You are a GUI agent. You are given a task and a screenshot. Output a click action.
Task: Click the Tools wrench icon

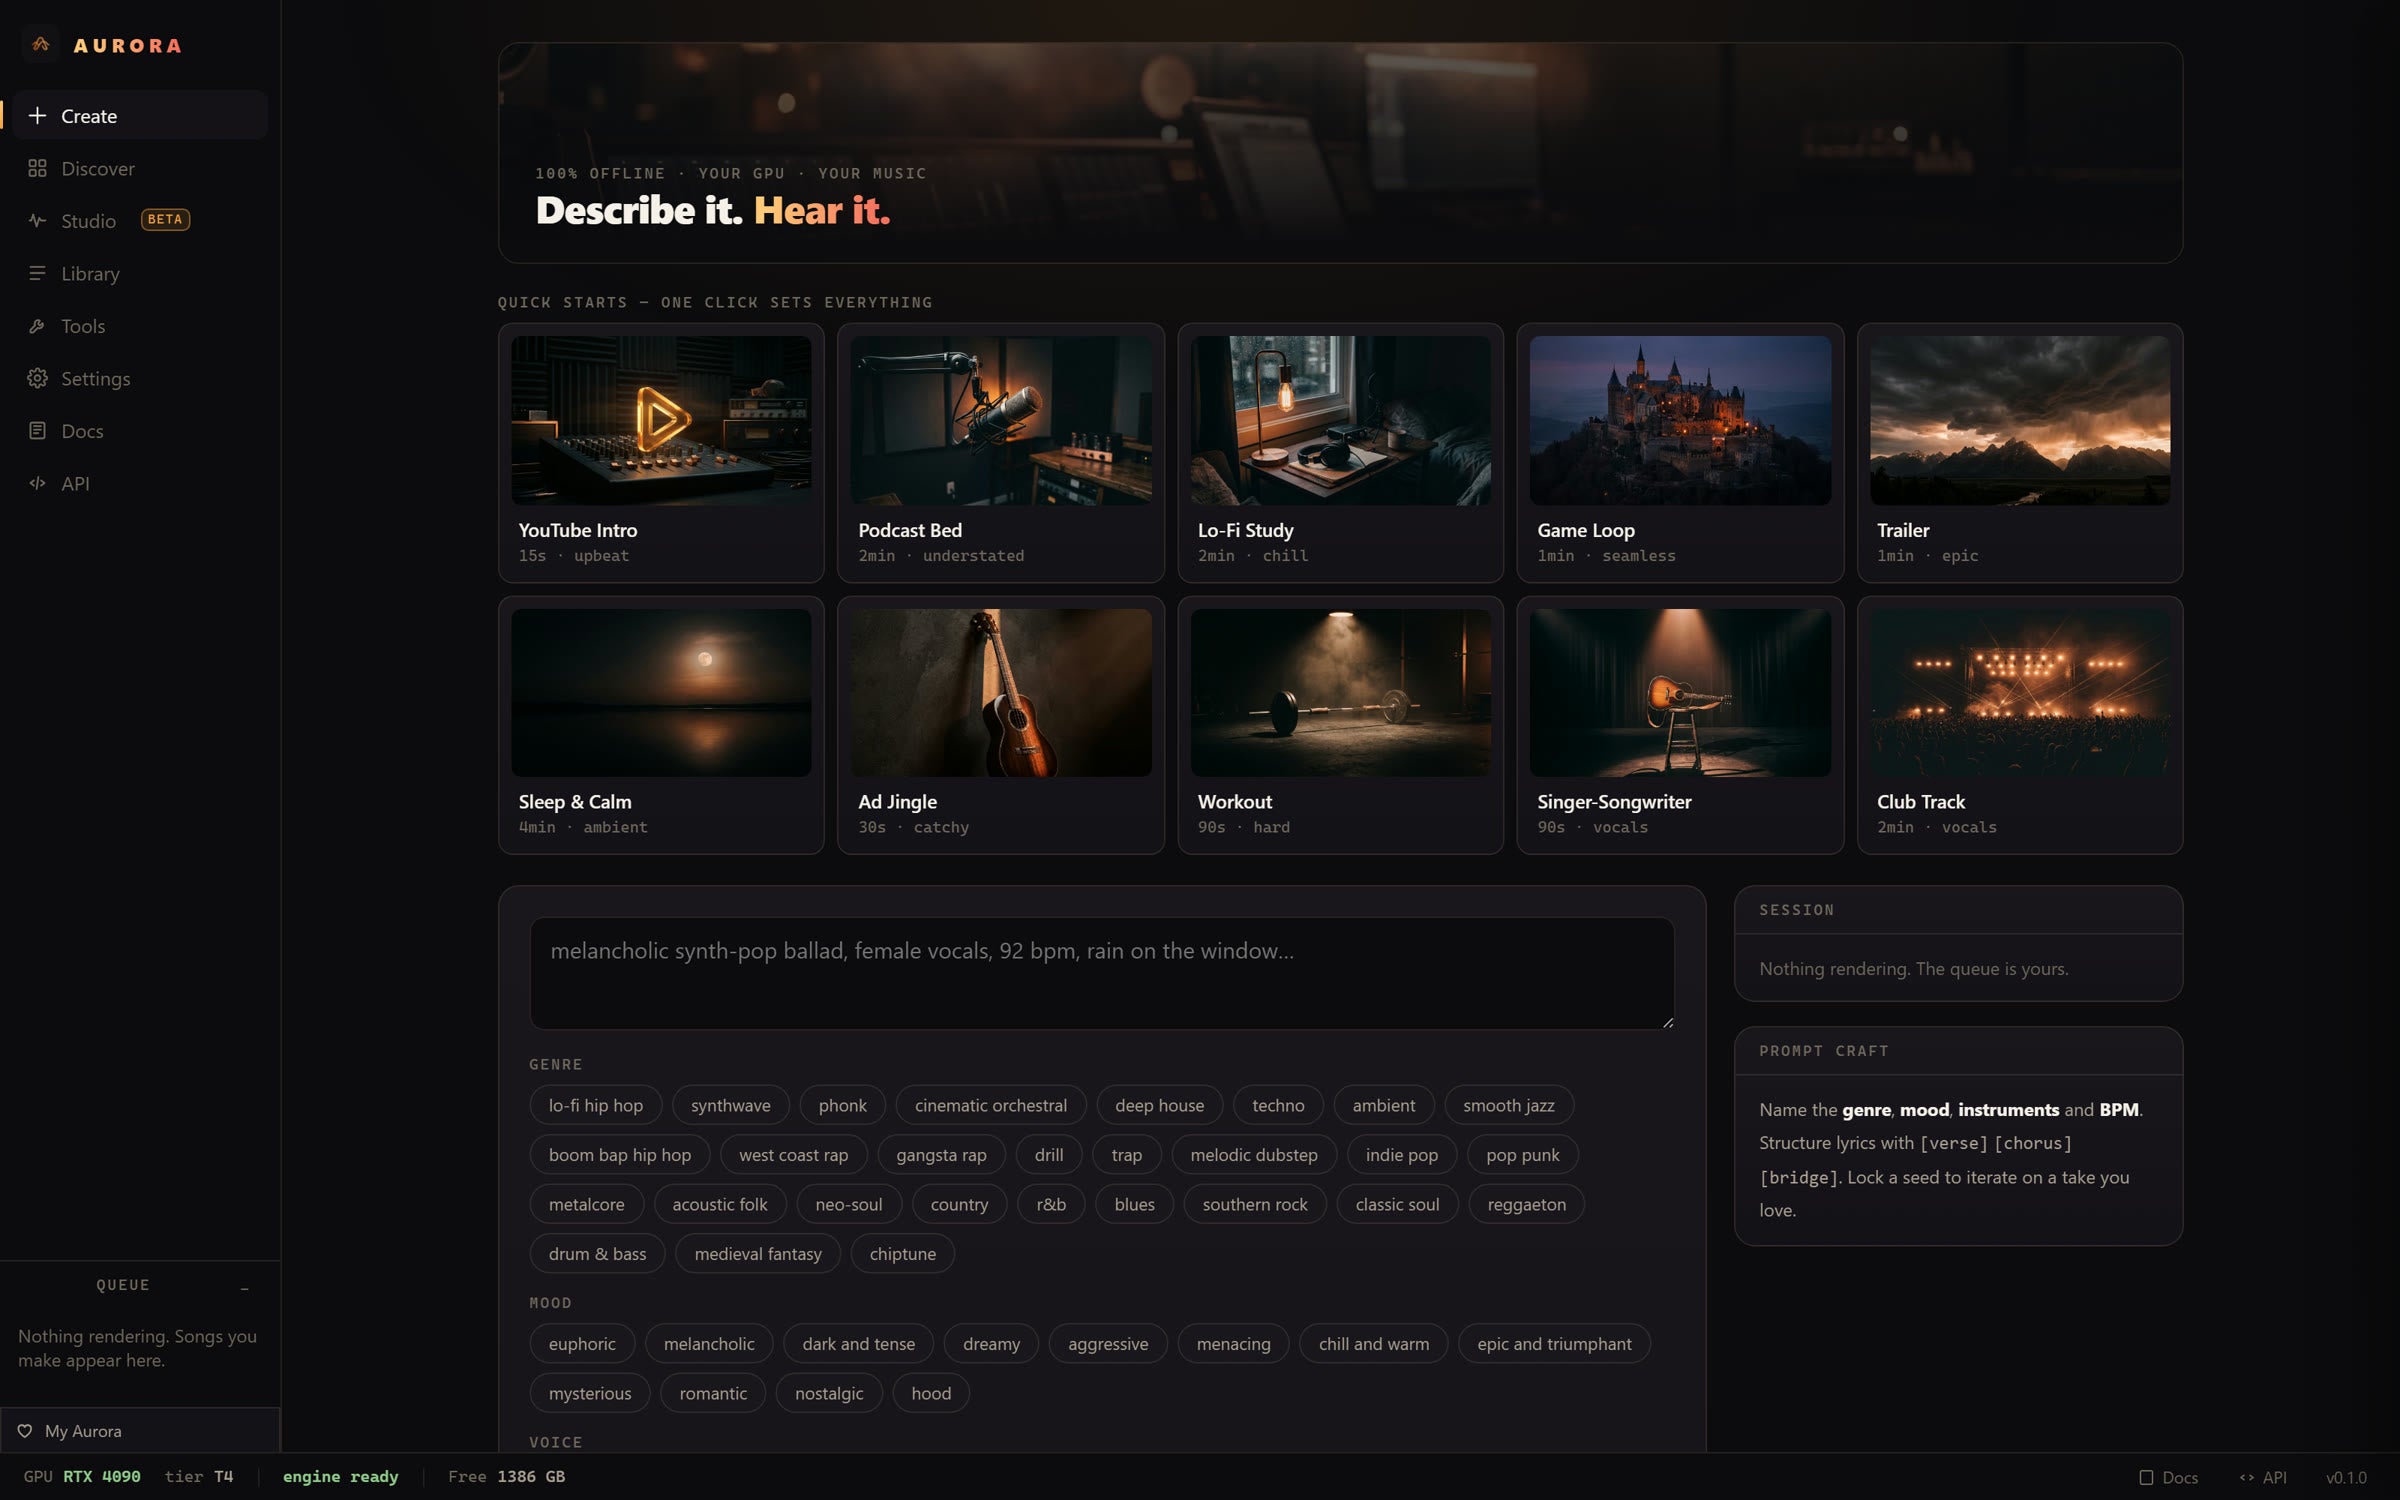(37, 326)
